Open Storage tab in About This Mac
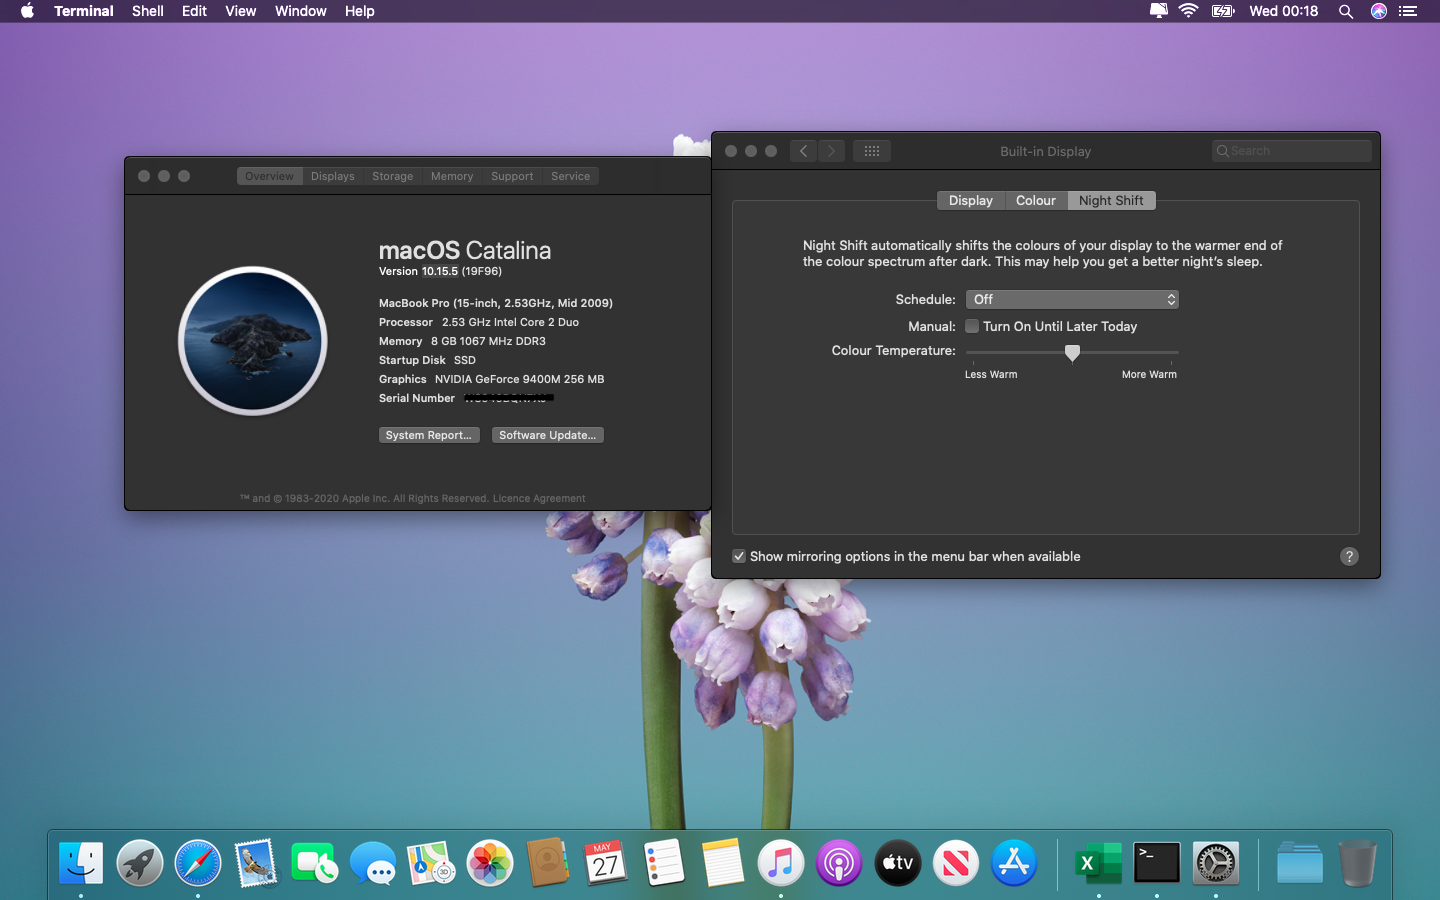This screenshot has width=1440, height=900. (393, 176)
